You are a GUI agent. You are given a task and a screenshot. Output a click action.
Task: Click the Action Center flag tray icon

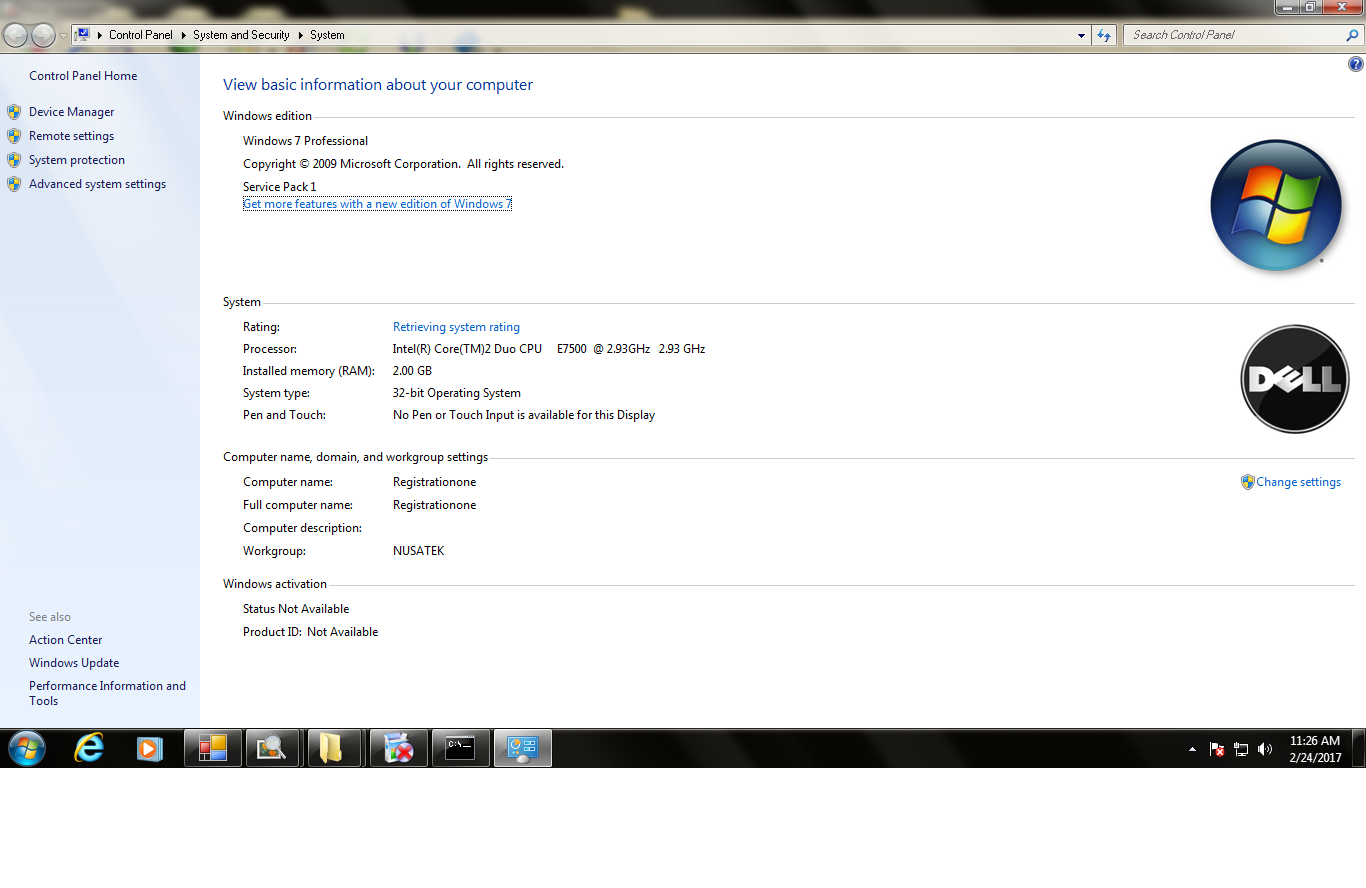pos(1217,749)
